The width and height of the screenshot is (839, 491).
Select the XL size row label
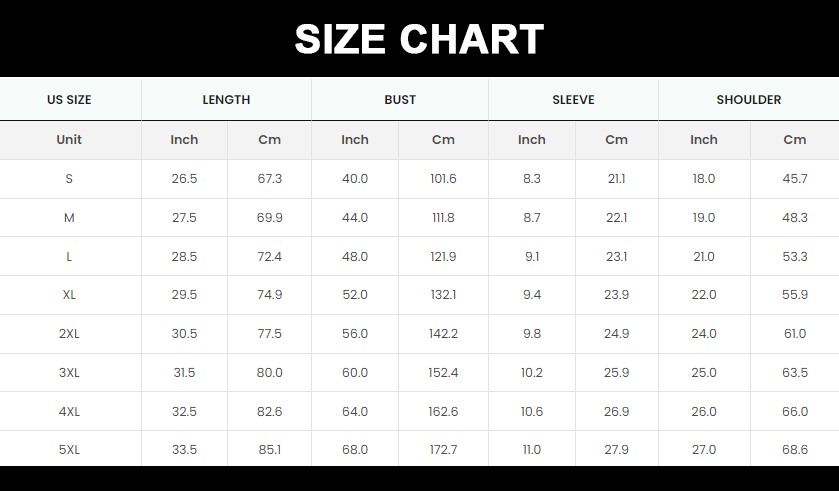click(x=69, y=295)
